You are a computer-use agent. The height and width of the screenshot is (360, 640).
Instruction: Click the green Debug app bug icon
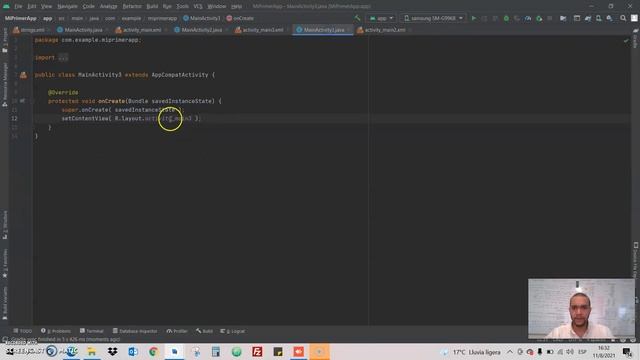[x=506, y=18]
